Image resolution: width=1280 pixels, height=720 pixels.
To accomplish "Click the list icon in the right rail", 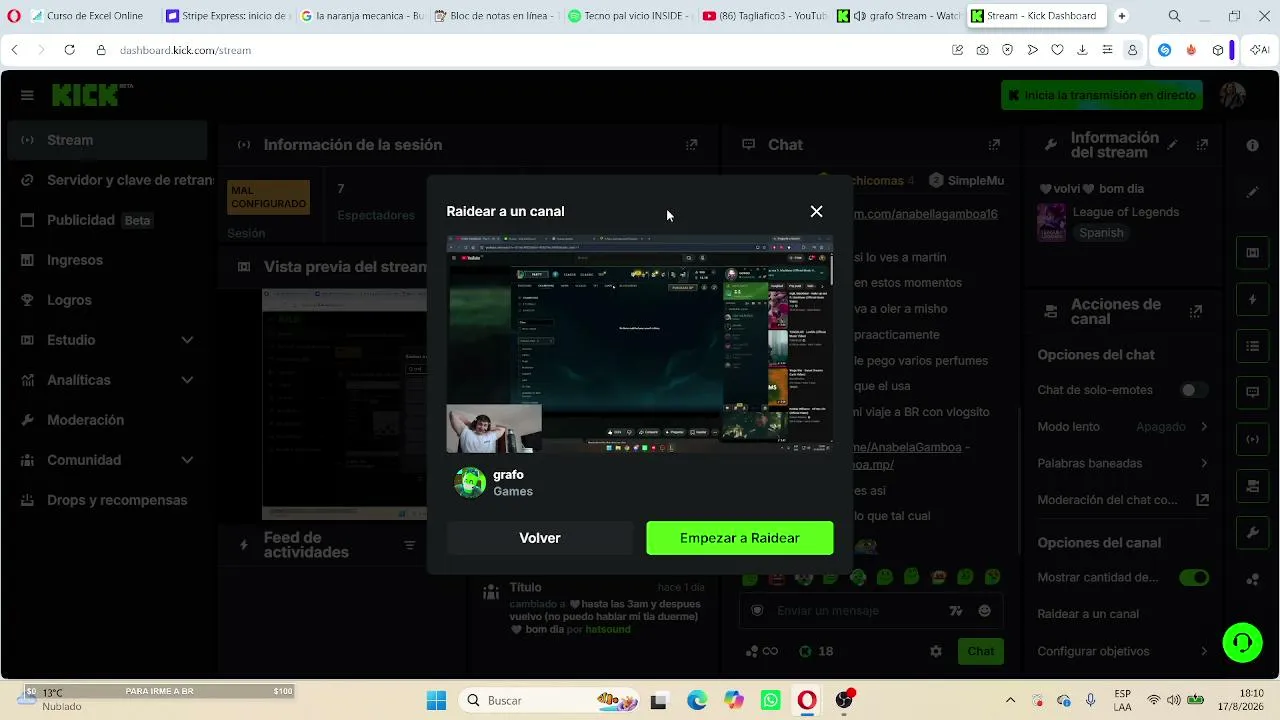I will pos(1252,346).
